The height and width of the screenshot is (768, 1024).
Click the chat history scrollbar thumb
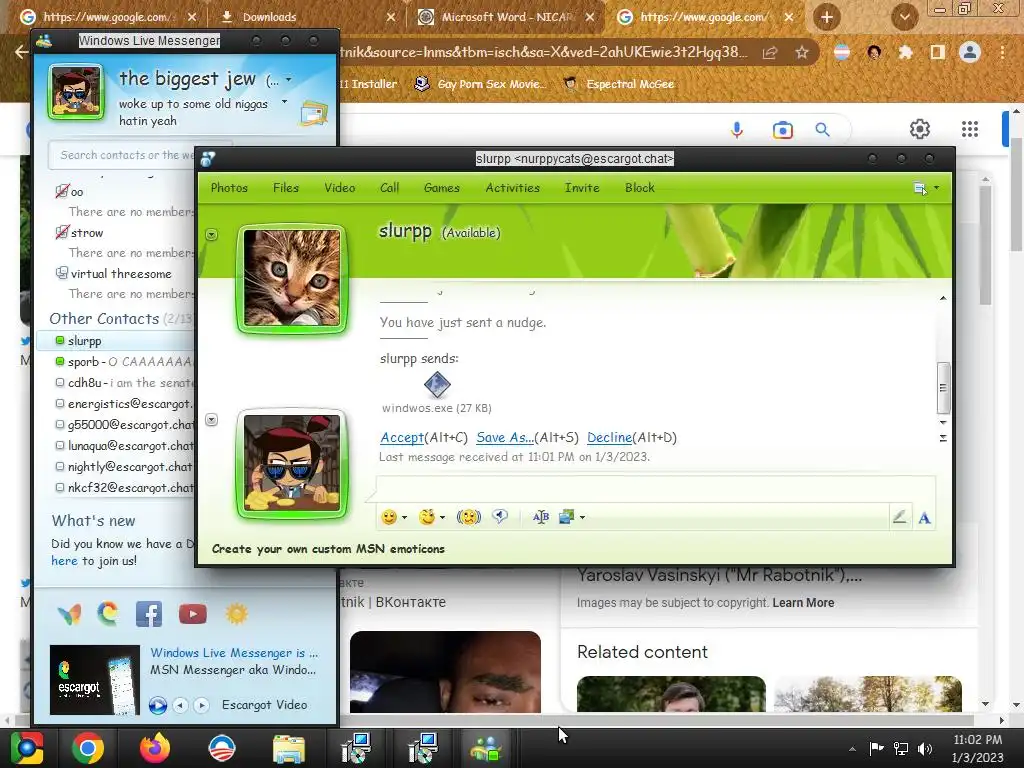point(943,388)
